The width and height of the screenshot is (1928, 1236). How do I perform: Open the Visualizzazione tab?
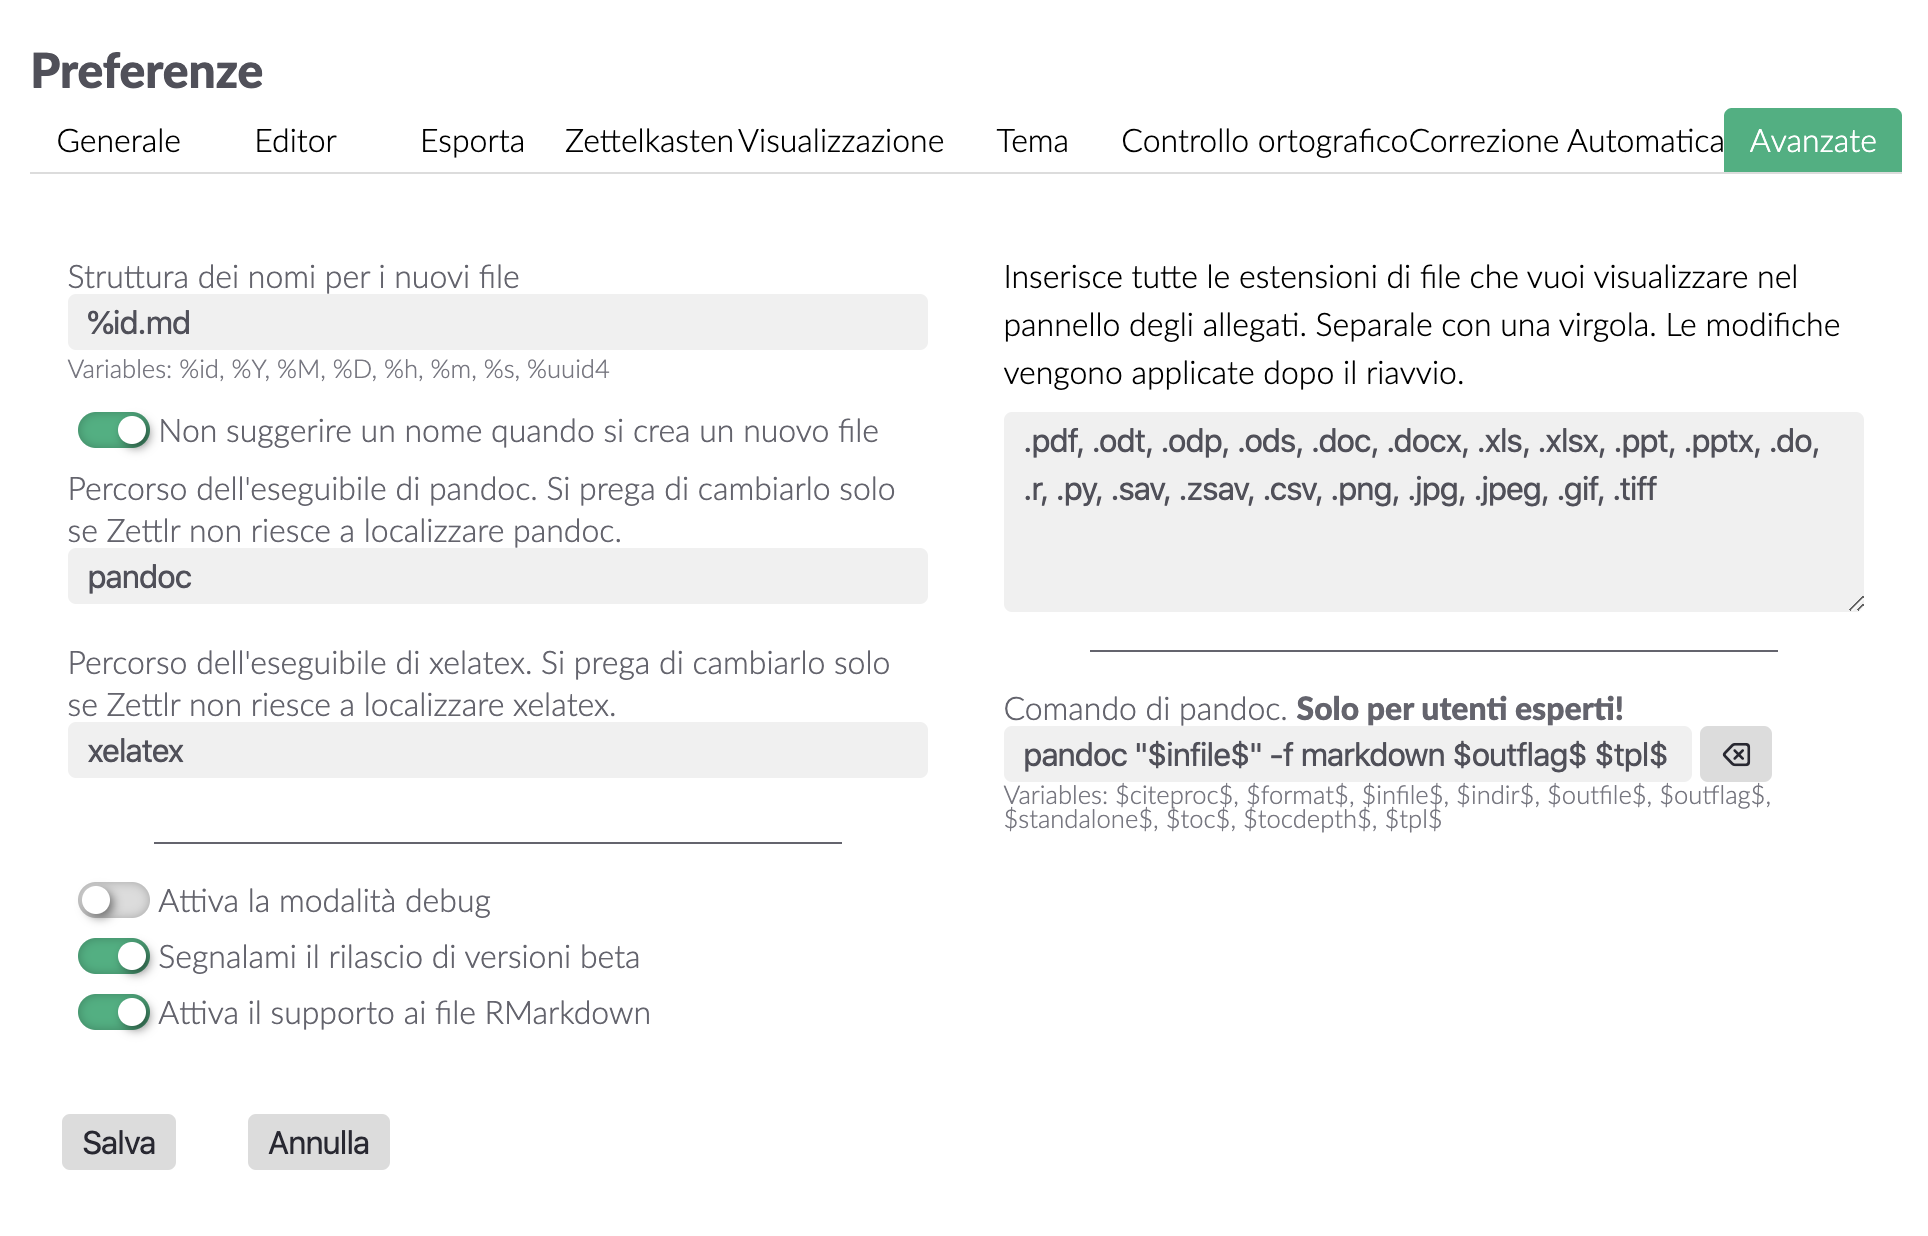tap(842, 141)
